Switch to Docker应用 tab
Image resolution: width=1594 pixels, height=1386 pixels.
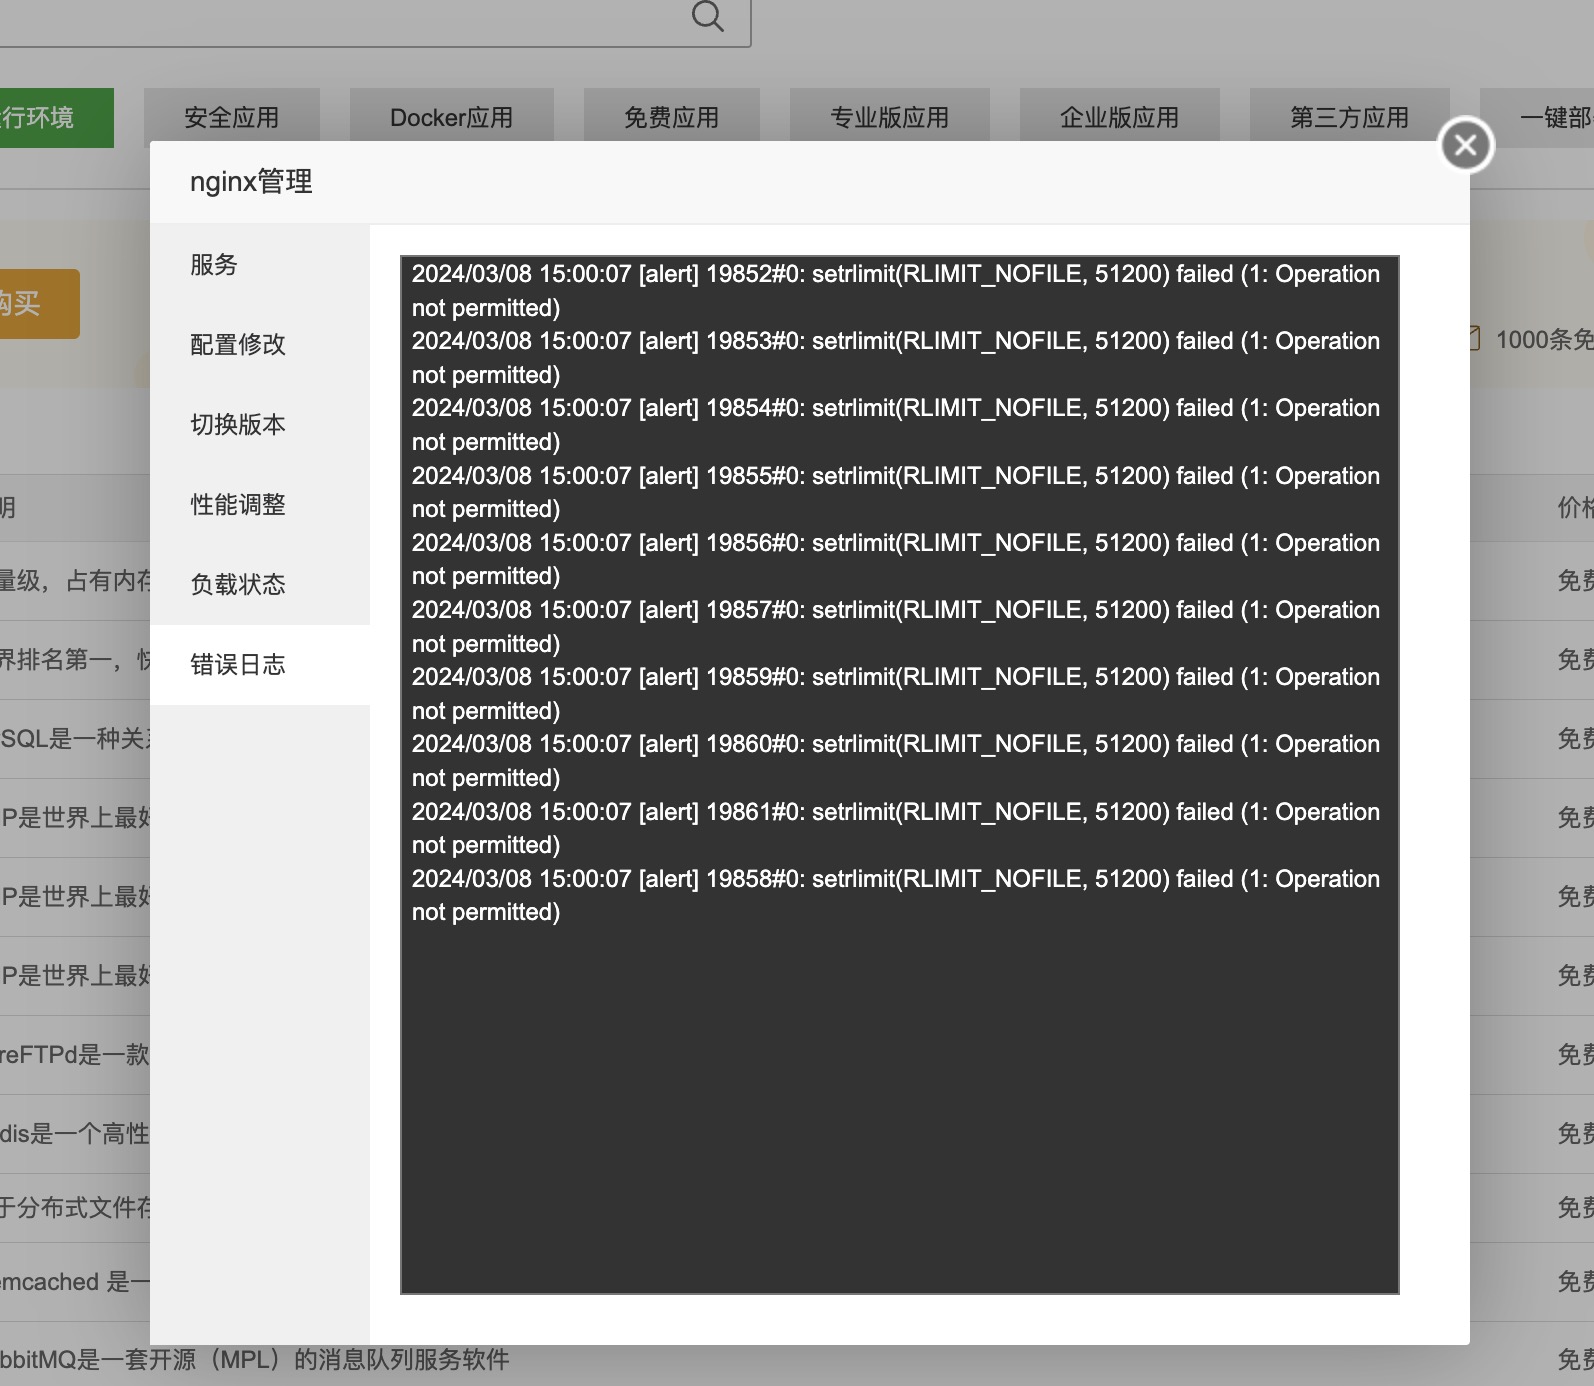tap(451, 117)
